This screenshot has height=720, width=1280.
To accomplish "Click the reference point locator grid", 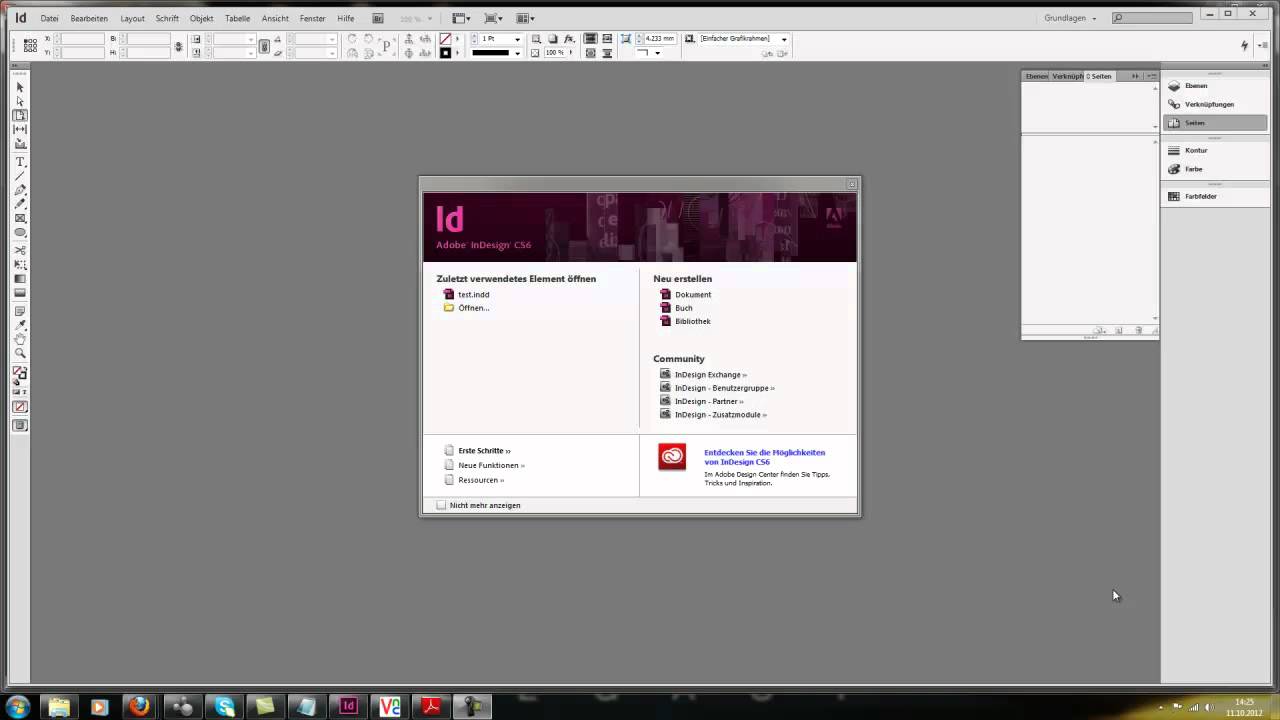I will point(30,45).
